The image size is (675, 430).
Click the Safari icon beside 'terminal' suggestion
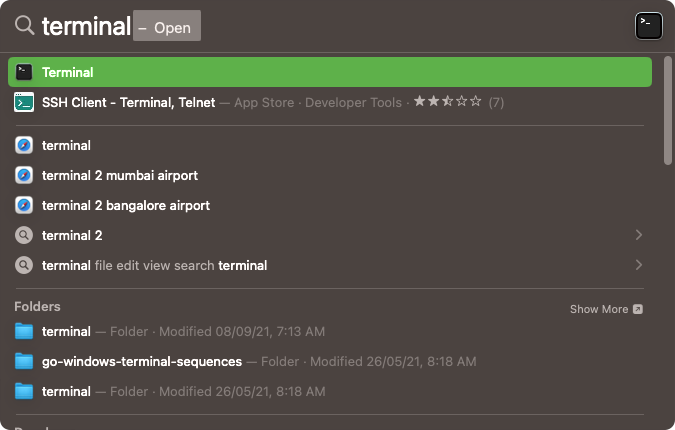pyautogui.click(x=24, y=145)
